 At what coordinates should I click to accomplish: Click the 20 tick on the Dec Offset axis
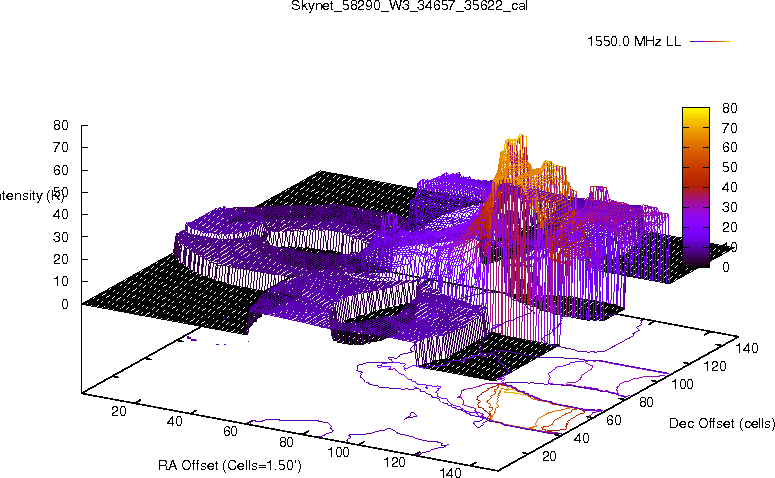tap(550, 456)
